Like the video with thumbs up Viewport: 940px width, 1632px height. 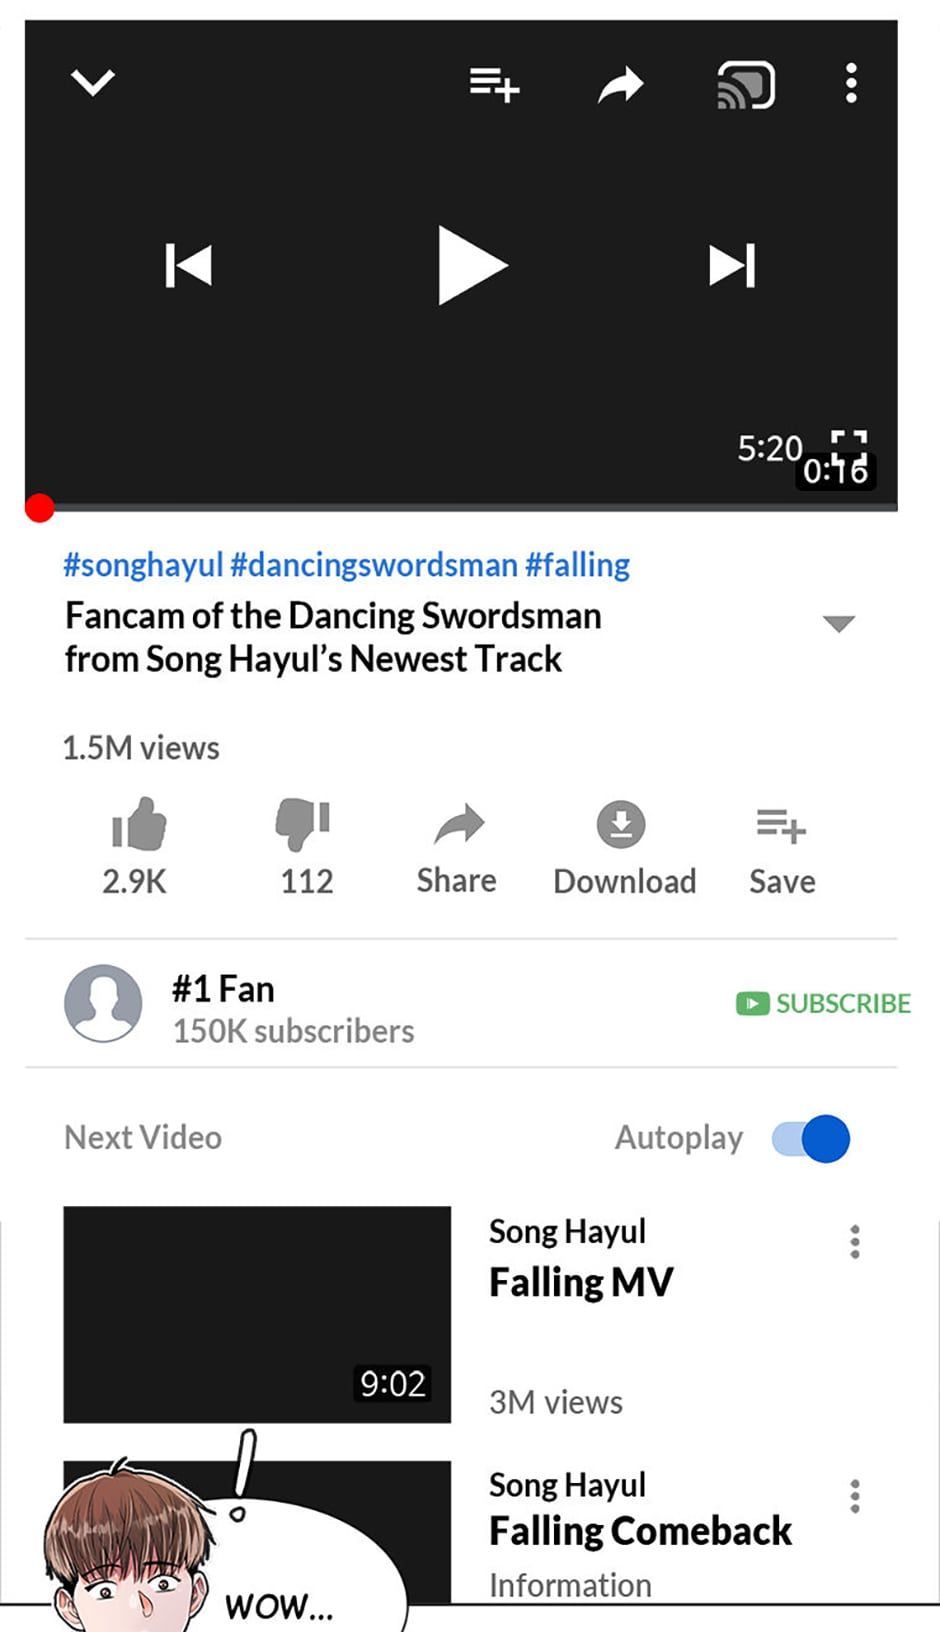(138, 825)
